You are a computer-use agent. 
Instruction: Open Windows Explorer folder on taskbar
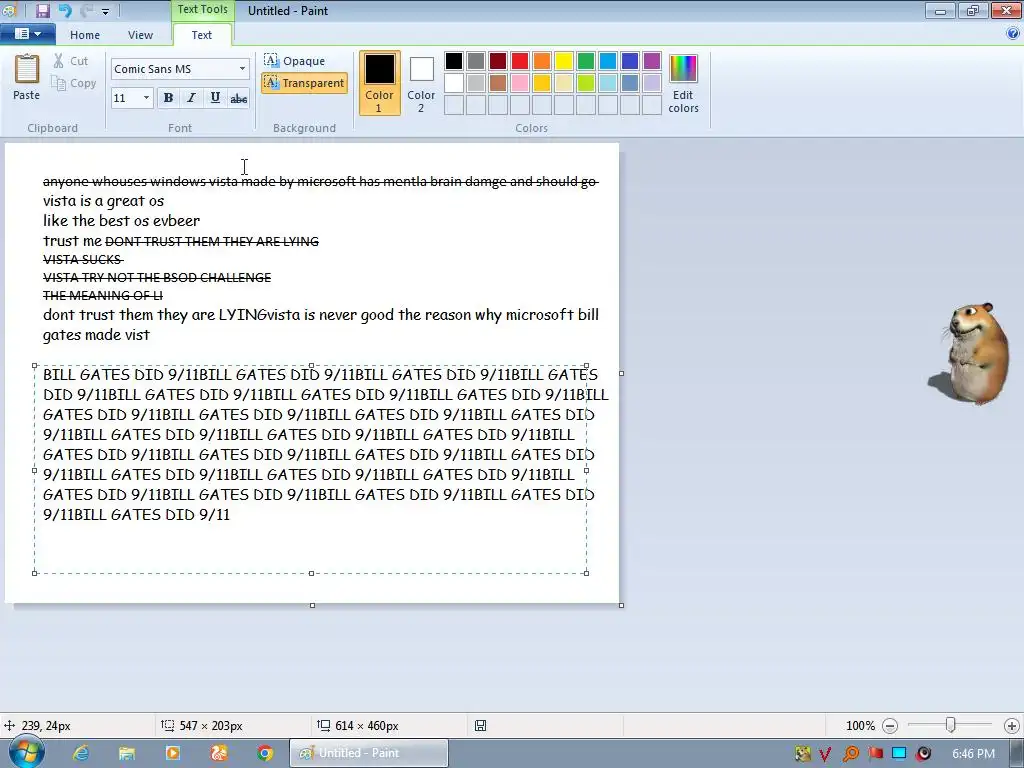coord(127,753)
